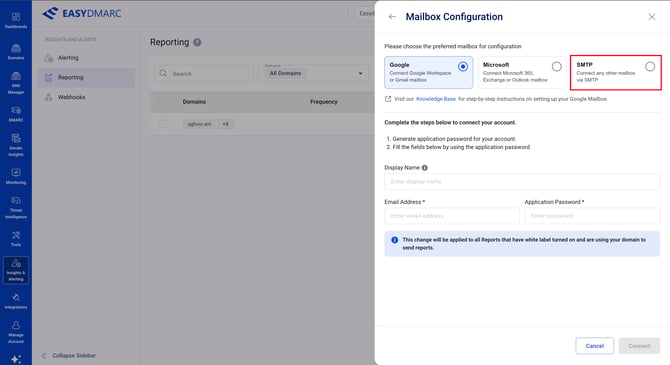
Task: Click the Display Name info icon
Action: pos(425,168)
